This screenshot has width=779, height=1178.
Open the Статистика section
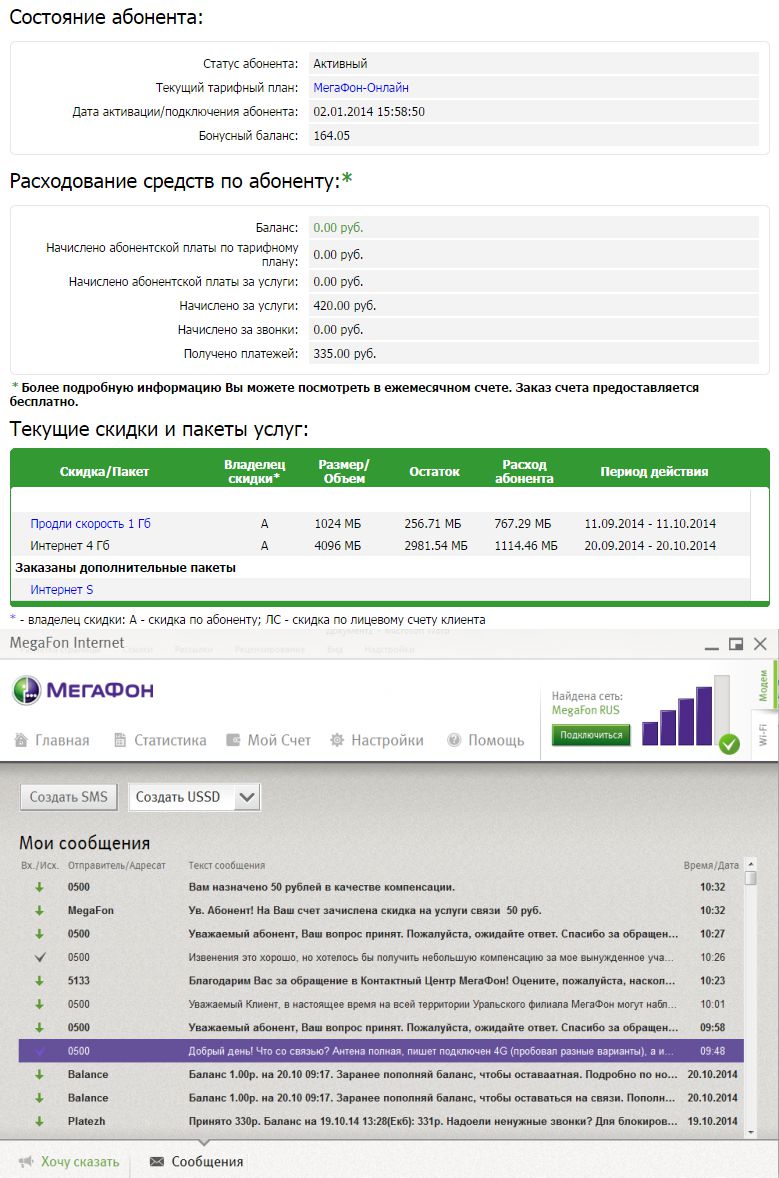[x=159, y=740]
